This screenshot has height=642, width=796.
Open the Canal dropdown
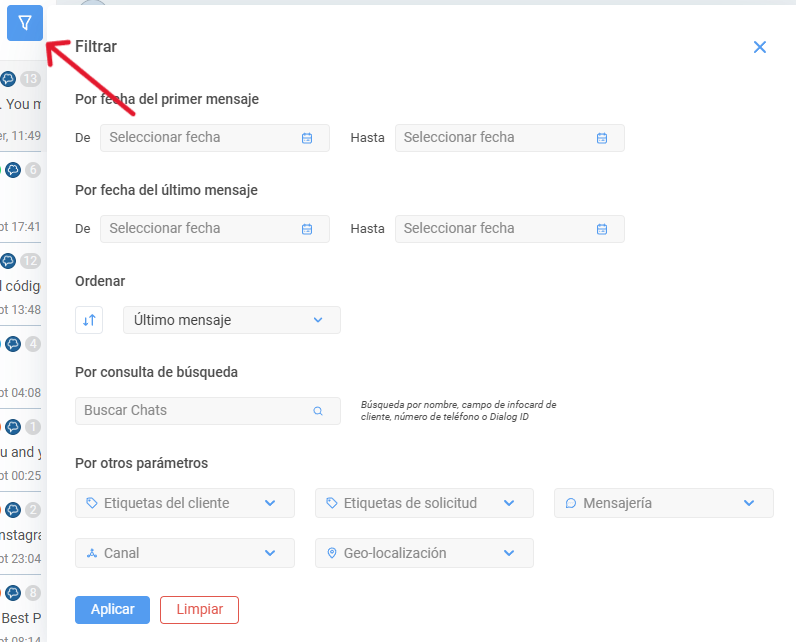[185, 553]
